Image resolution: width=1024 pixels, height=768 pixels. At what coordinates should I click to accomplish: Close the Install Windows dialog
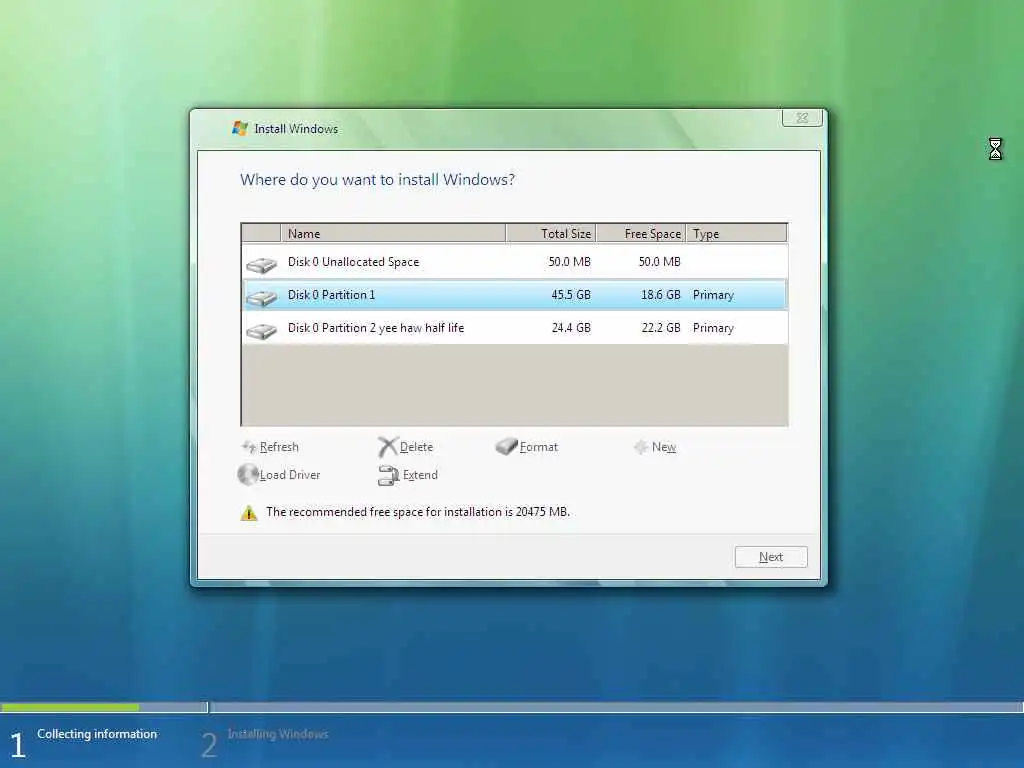[x=802, y=118]
